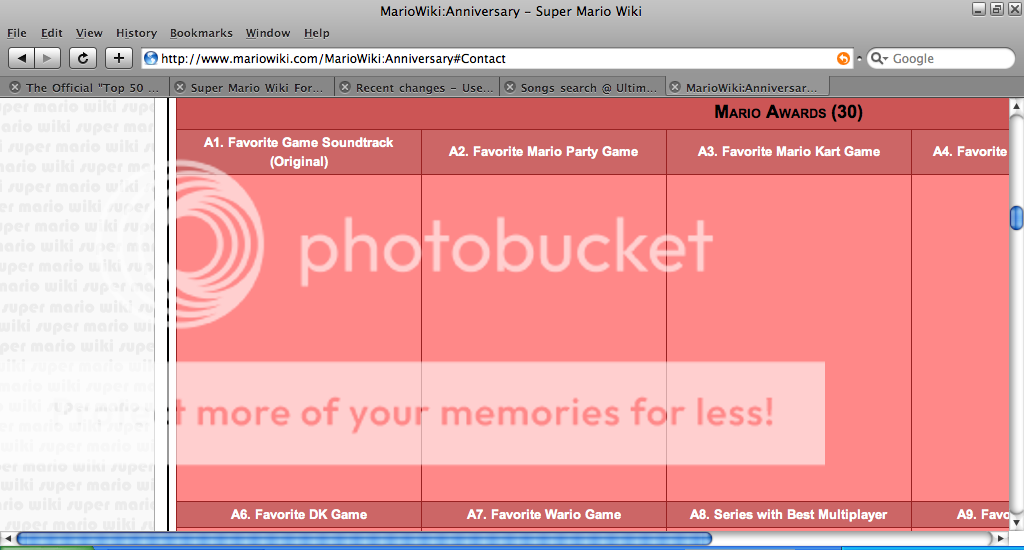Open the Bookmarks menu
This screenshot has width=1024, height=550.
tap(201, 33)
